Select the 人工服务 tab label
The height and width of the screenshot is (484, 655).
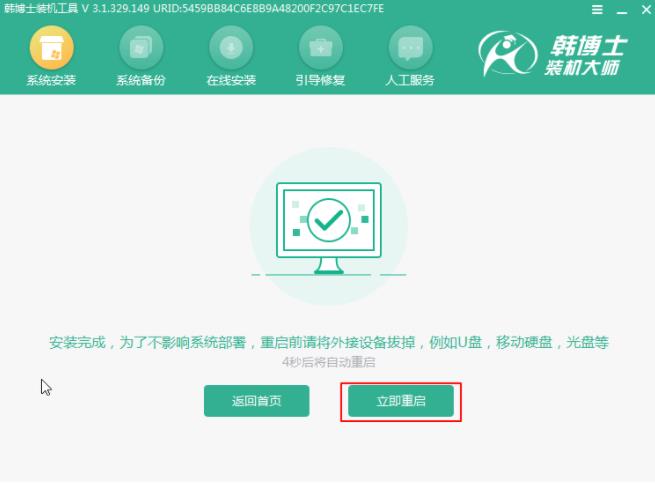tap(410, 80)
